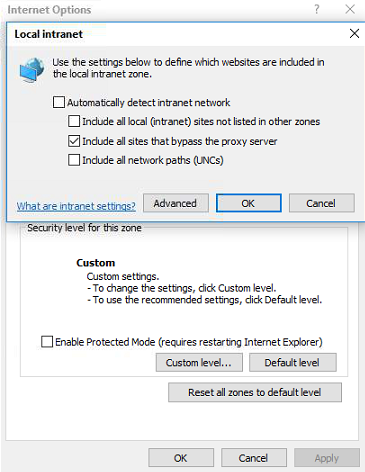Image resolution: width=365 pixels, height=472 pixels.
Task: Cancel the Local intranet dialog
Action: (322, 203)
